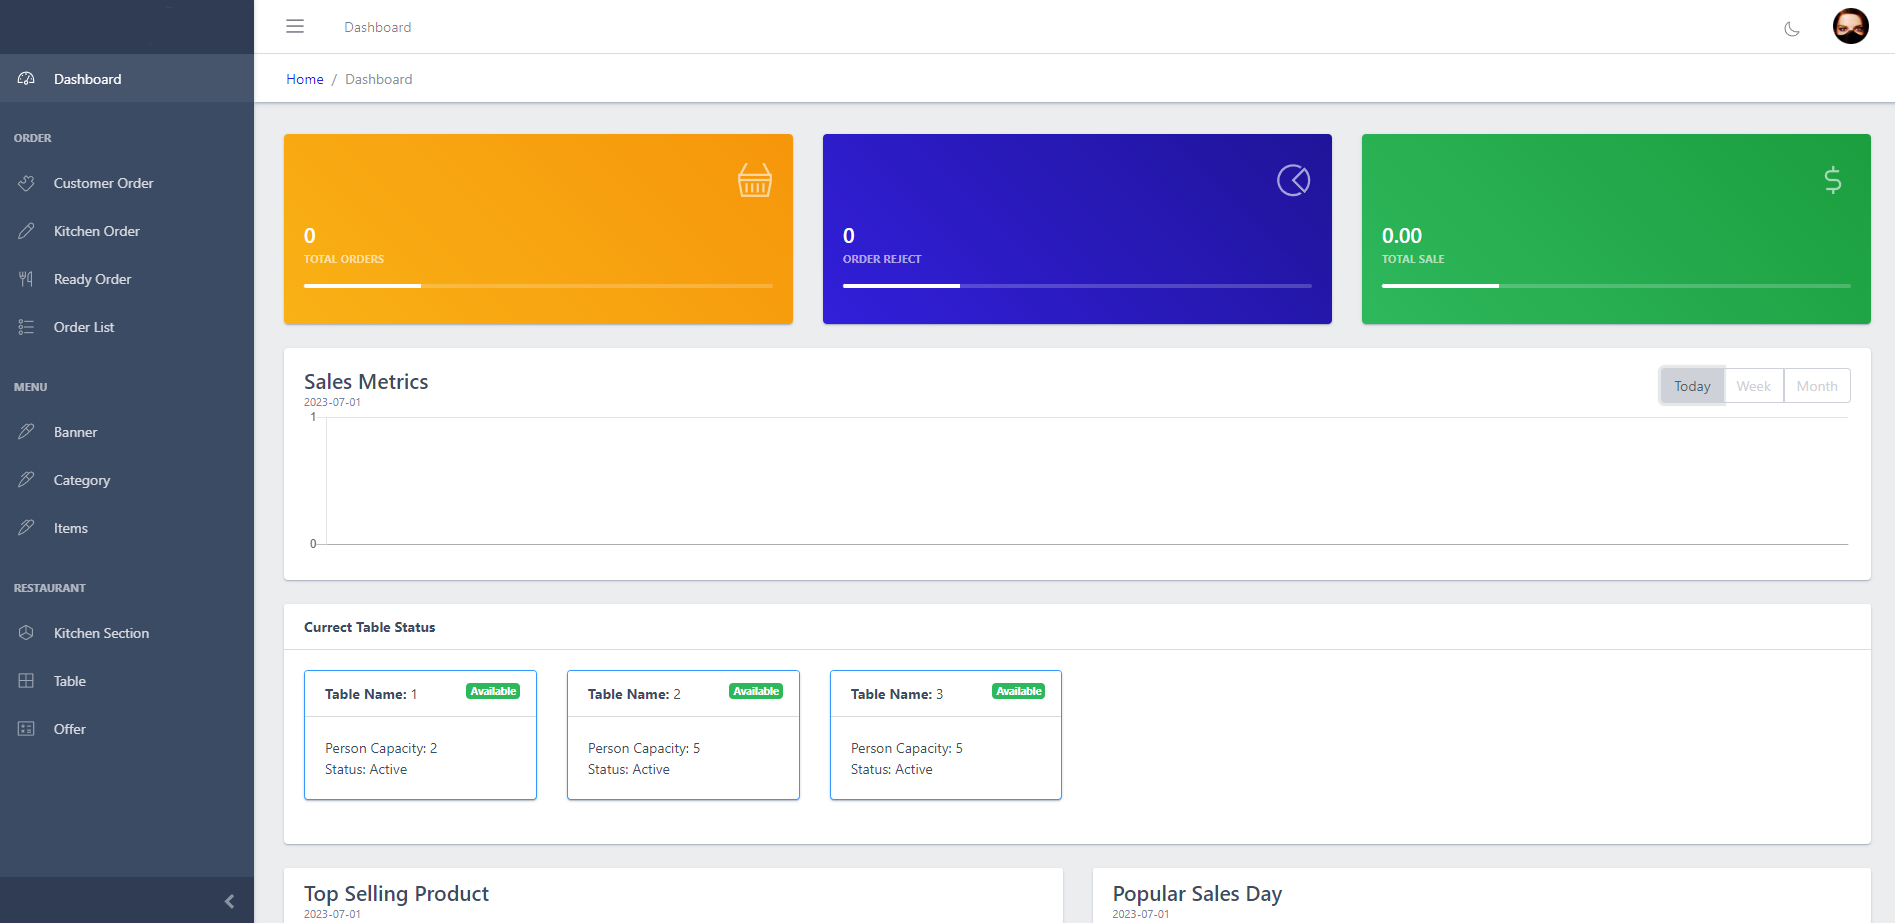This screenshot has height=923, width=1895.
Task: Collapse the sidebar with the chevron arrow
Action: 229,901
